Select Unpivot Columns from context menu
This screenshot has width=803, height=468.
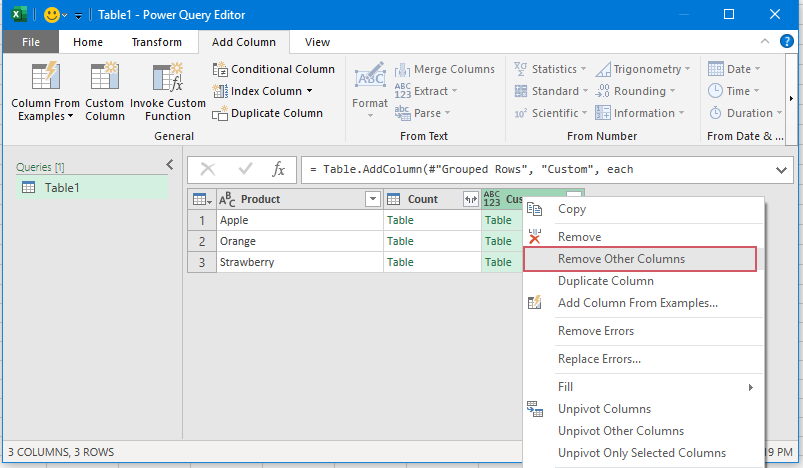(x=604, y=409)
